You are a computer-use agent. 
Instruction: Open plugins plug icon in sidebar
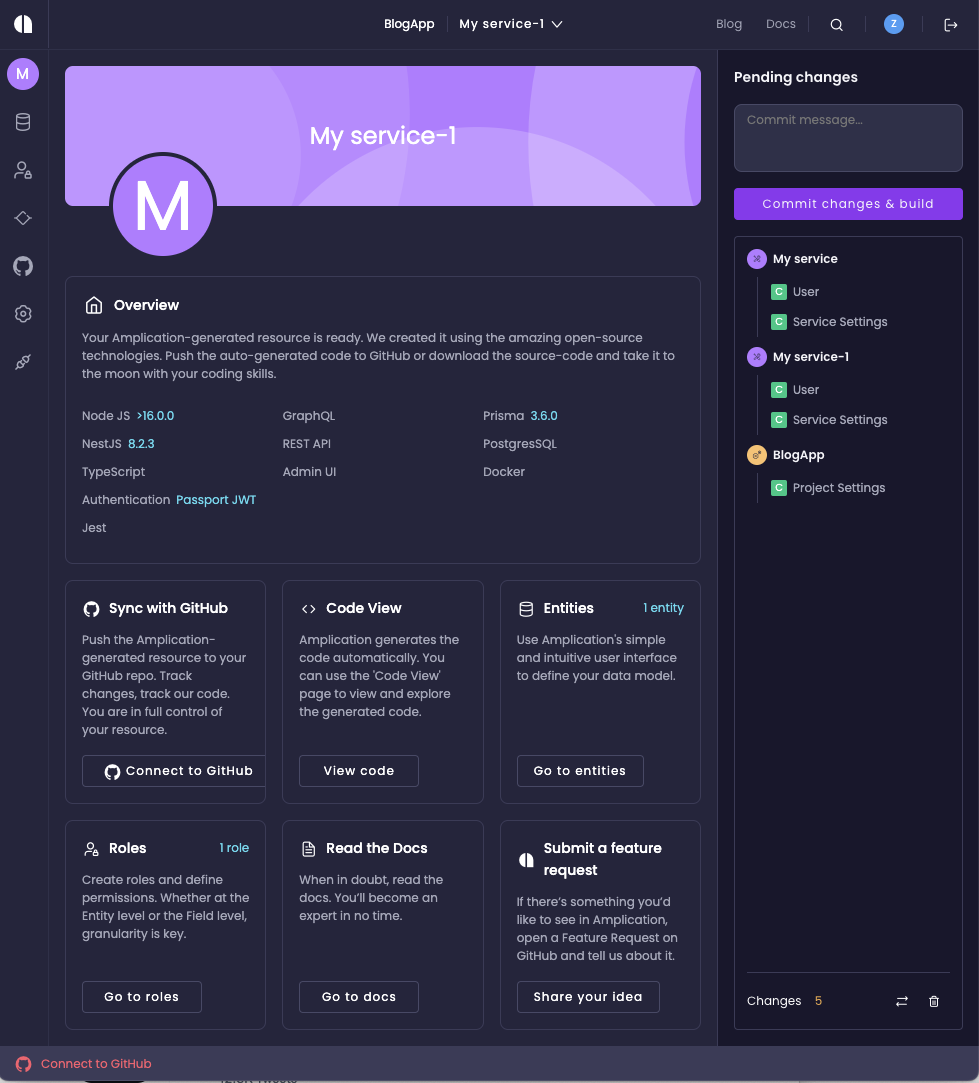point(23,362)
